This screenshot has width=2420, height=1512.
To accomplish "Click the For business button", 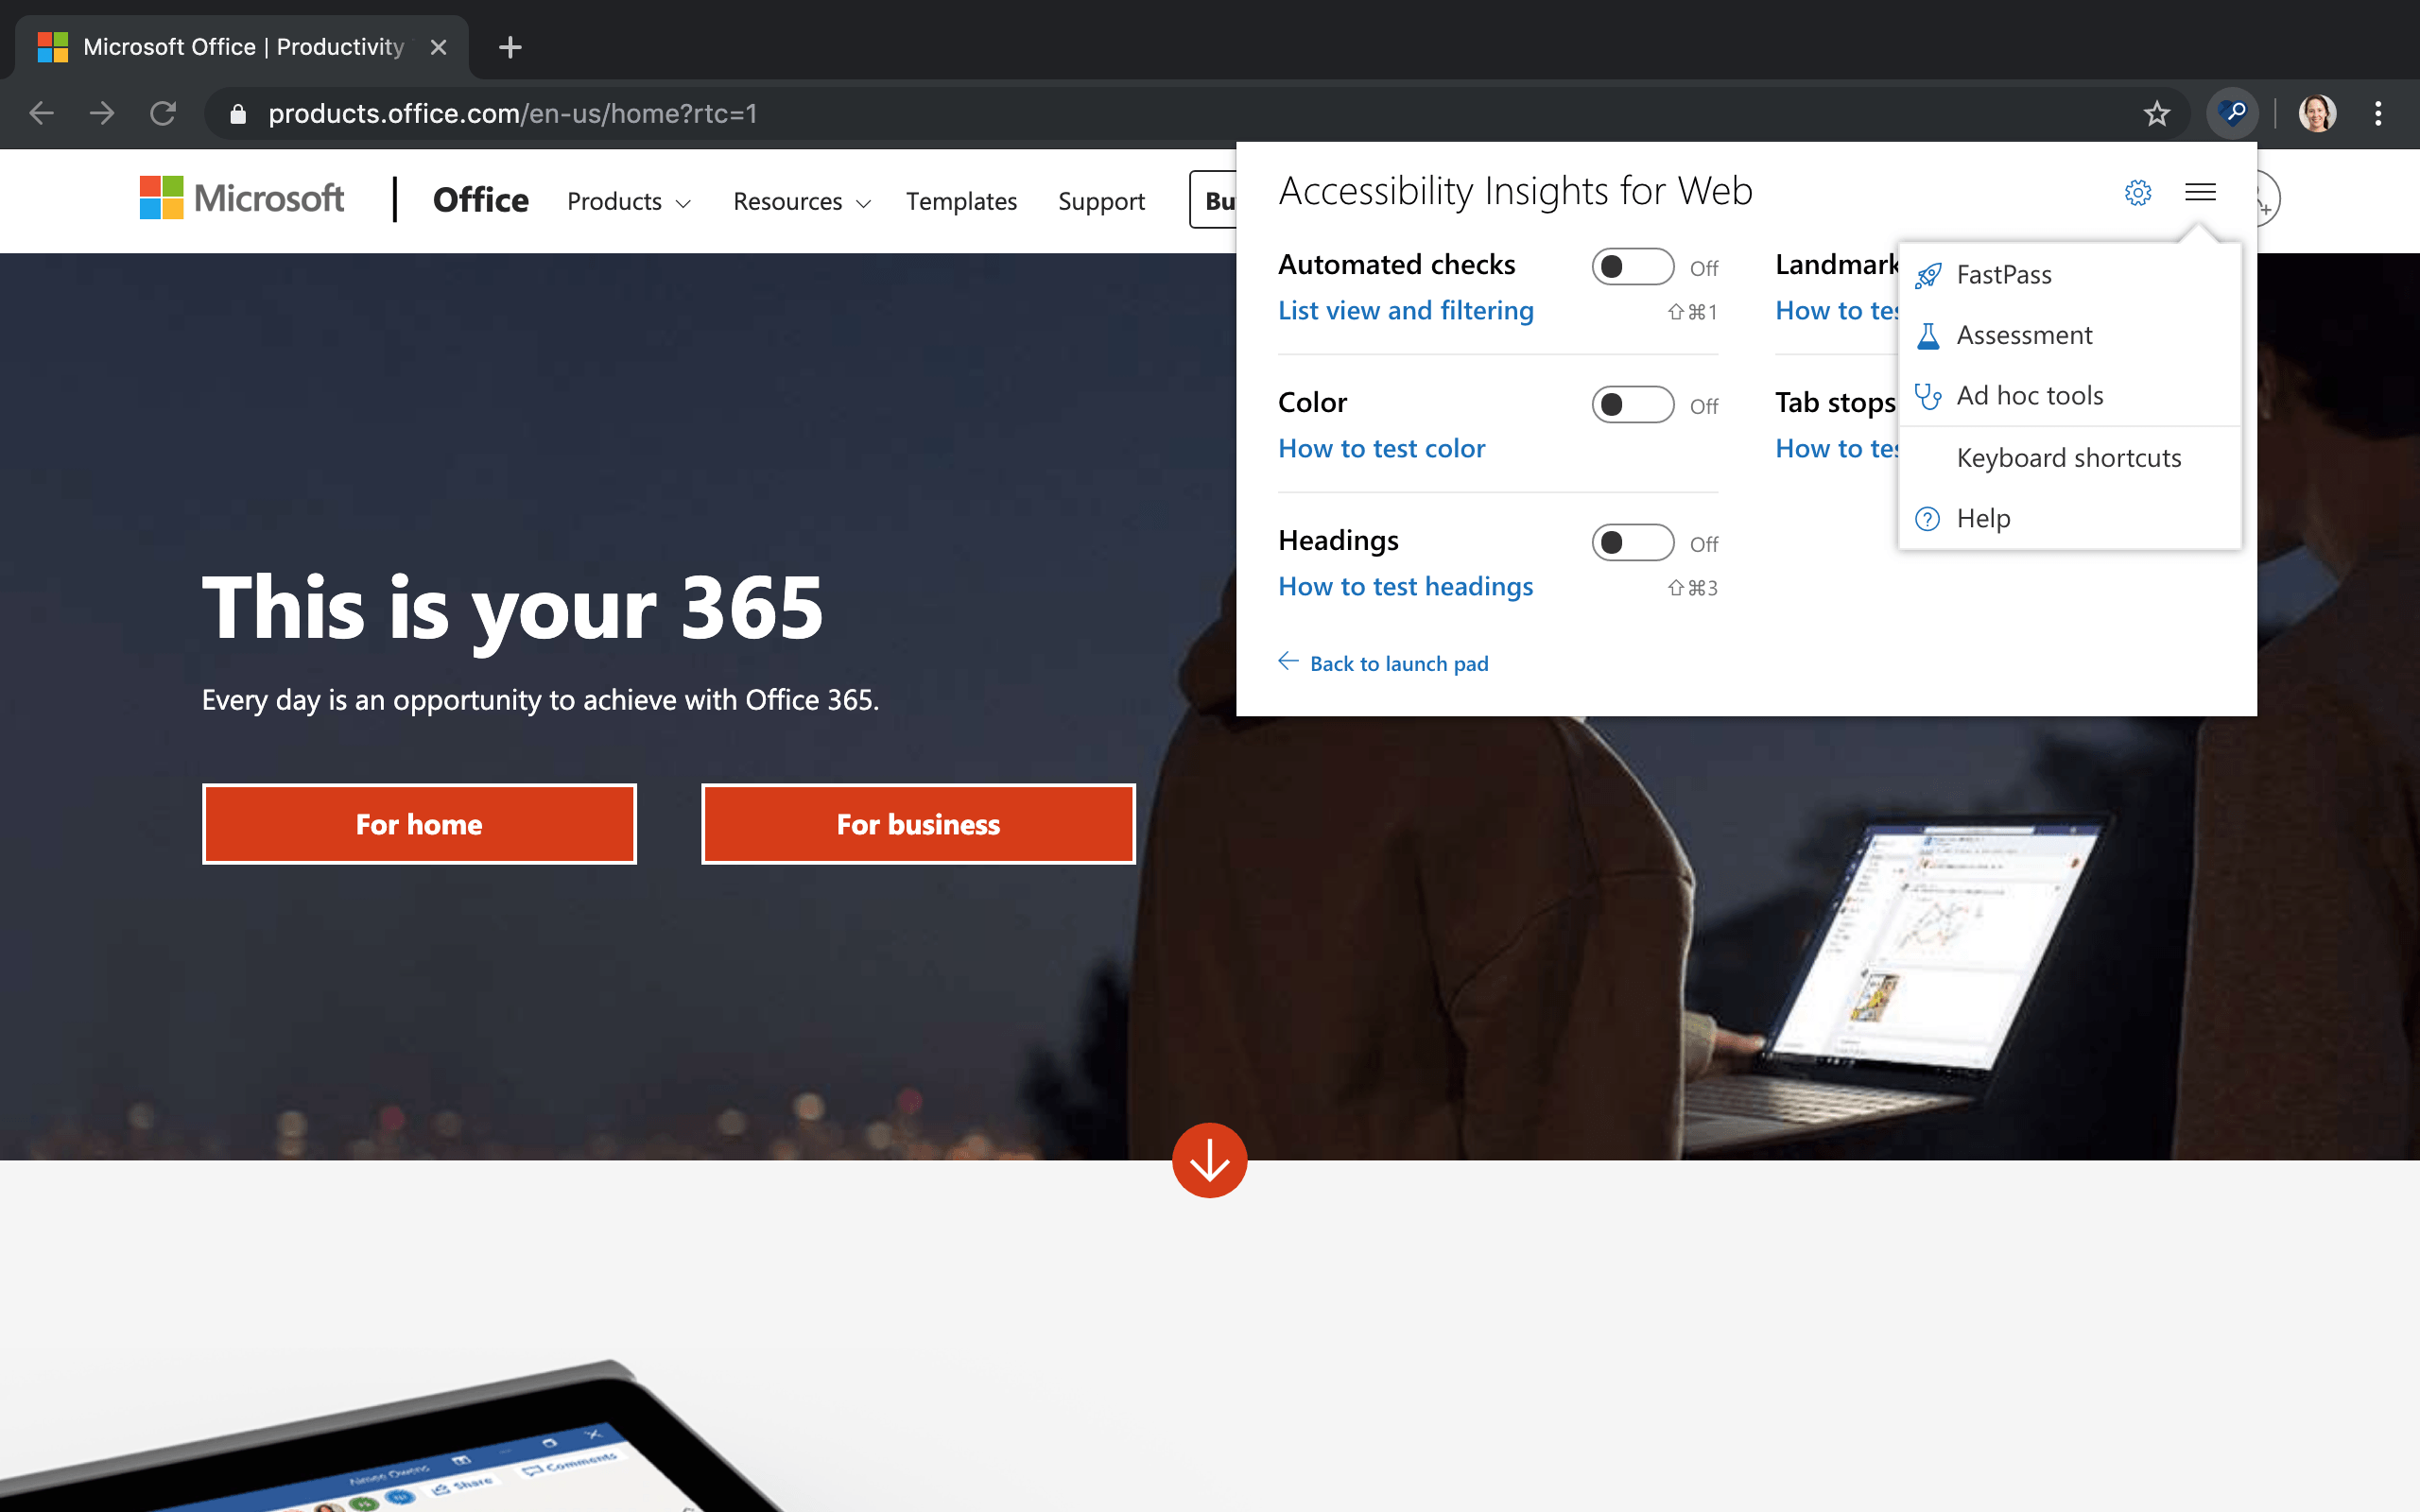I will click(916, 824).
